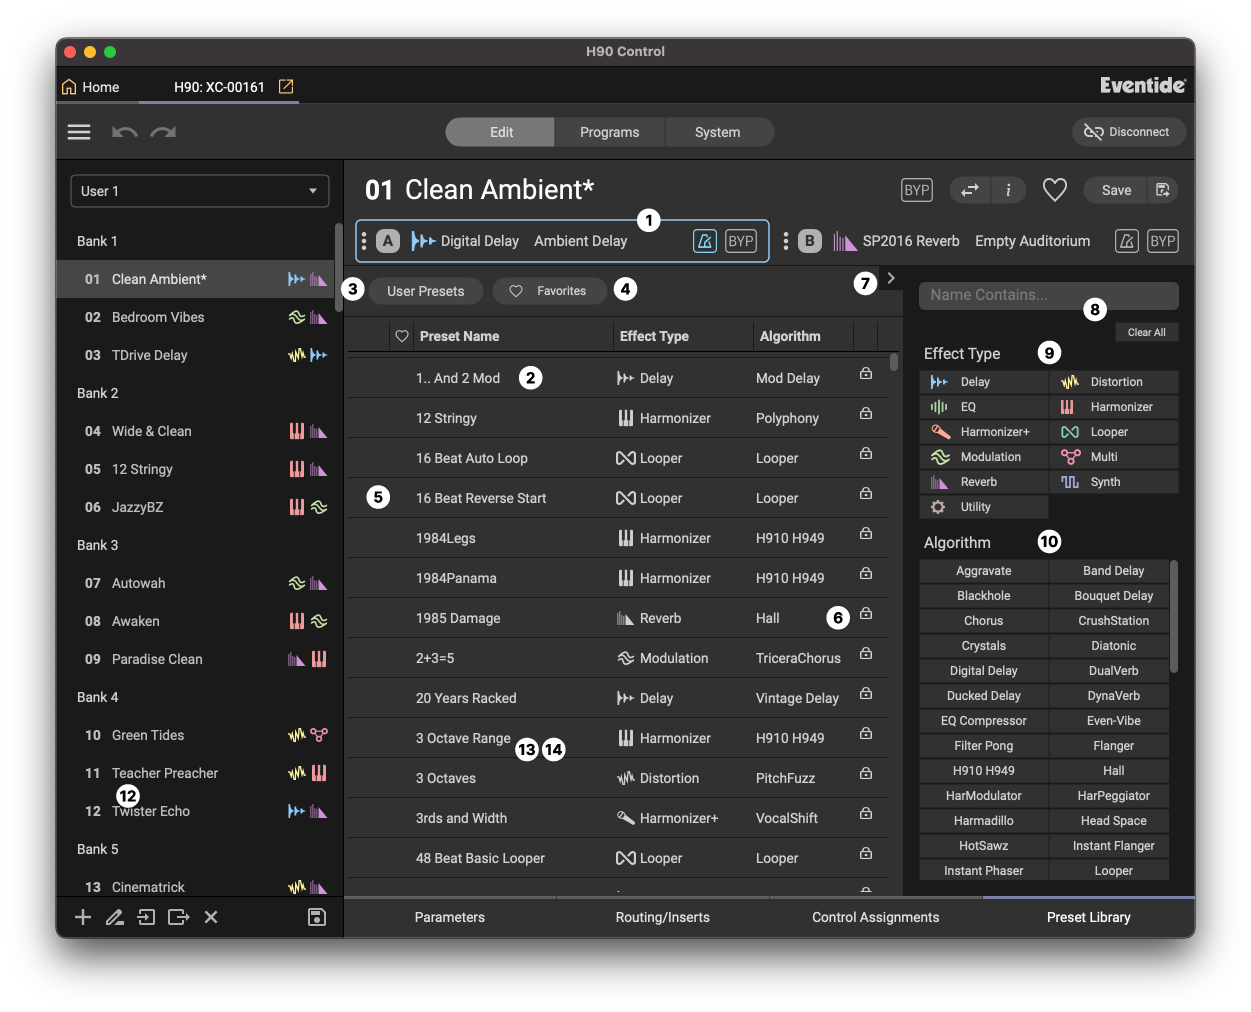The image size is (1251, 1012).
Task: Open the hamburger menu
Action: 79,132
